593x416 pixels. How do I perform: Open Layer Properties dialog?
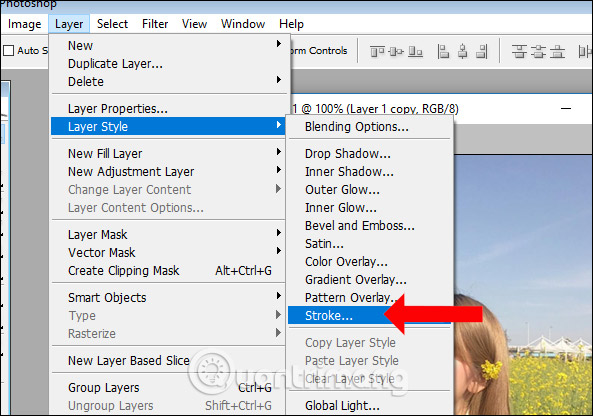coord(168,109)
